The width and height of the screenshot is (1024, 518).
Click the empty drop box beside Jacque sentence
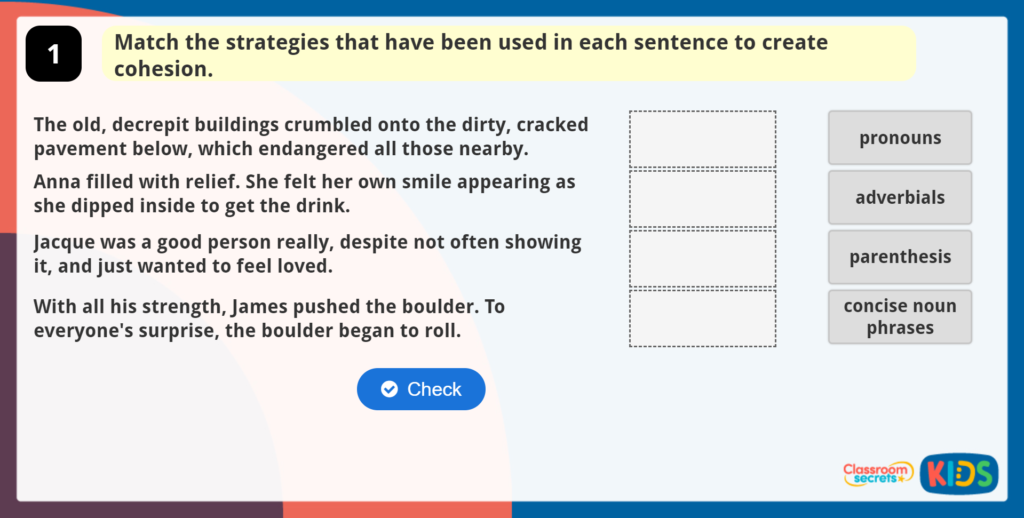(702, 258)
